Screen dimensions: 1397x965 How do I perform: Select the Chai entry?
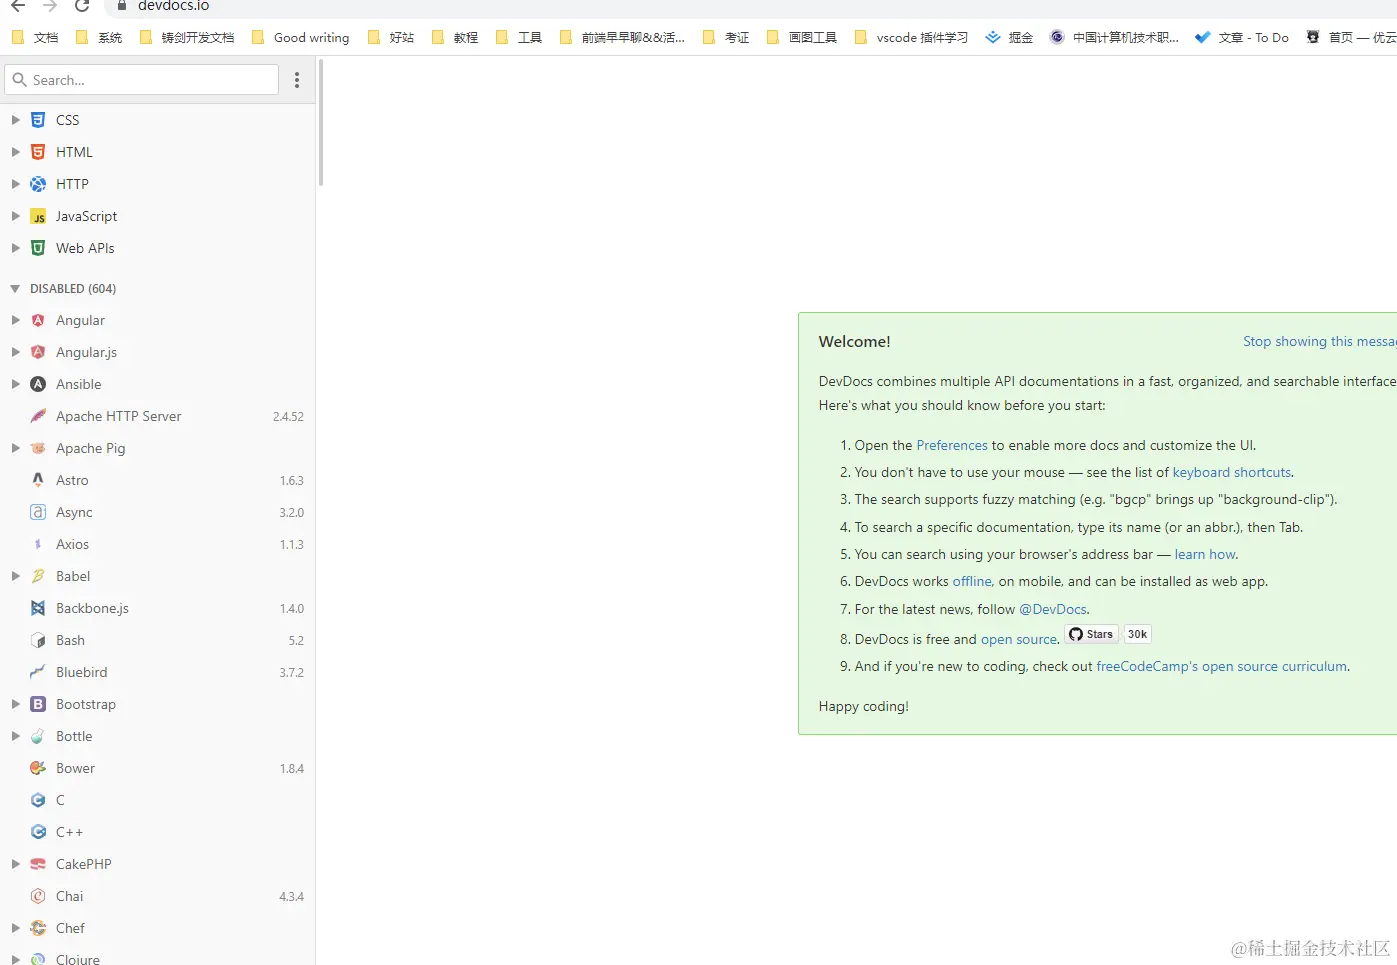click(x=157, y=896)
